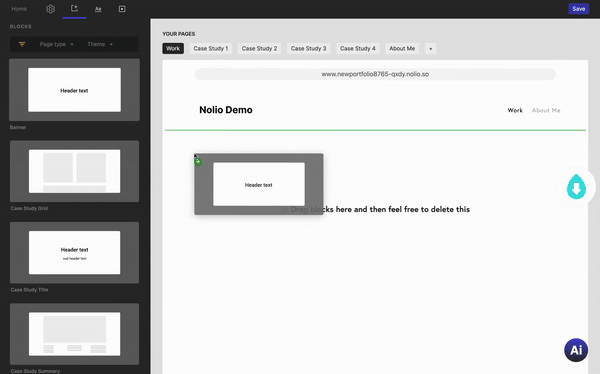
Task: Save the portfolio
Action: (x=579, y=9)
